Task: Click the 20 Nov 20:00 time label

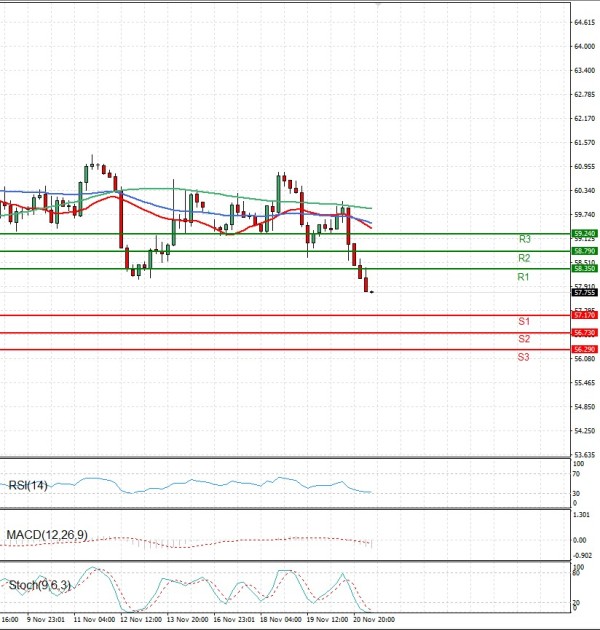Action: (x=377, y=620)
